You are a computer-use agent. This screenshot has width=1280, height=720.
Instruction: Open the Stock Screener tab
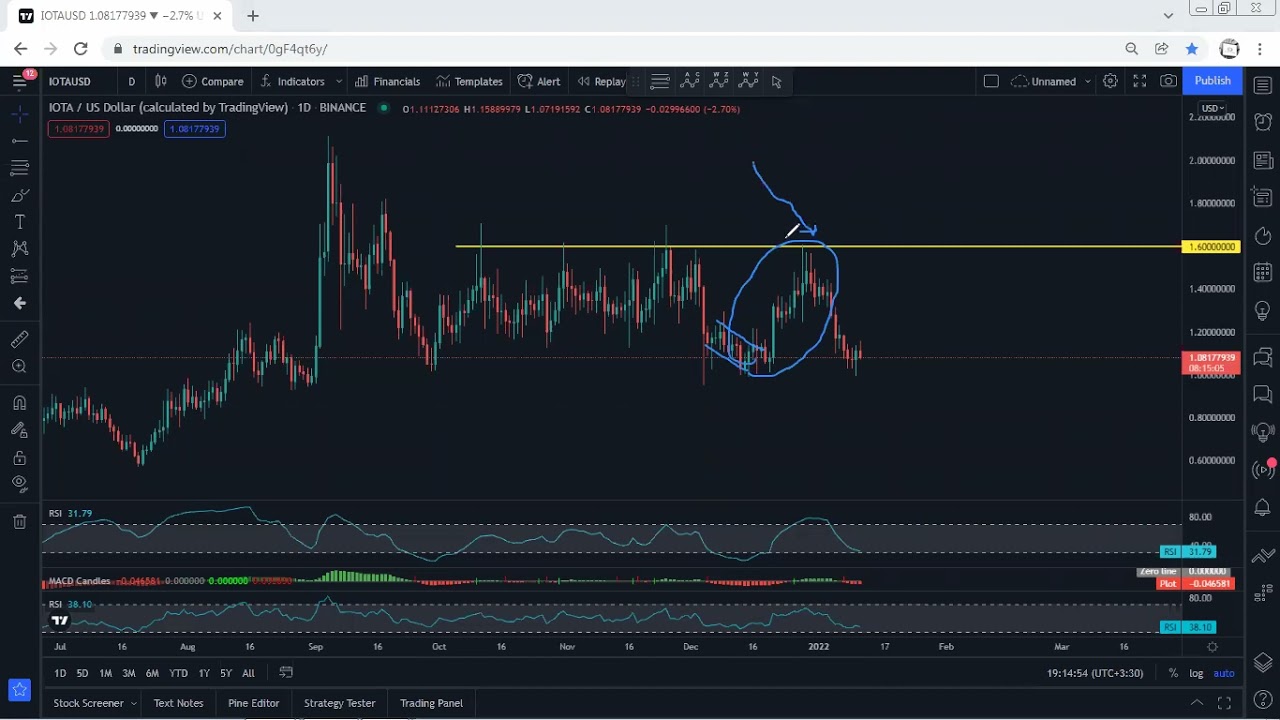pyautogui.click(x=88, y=703)
